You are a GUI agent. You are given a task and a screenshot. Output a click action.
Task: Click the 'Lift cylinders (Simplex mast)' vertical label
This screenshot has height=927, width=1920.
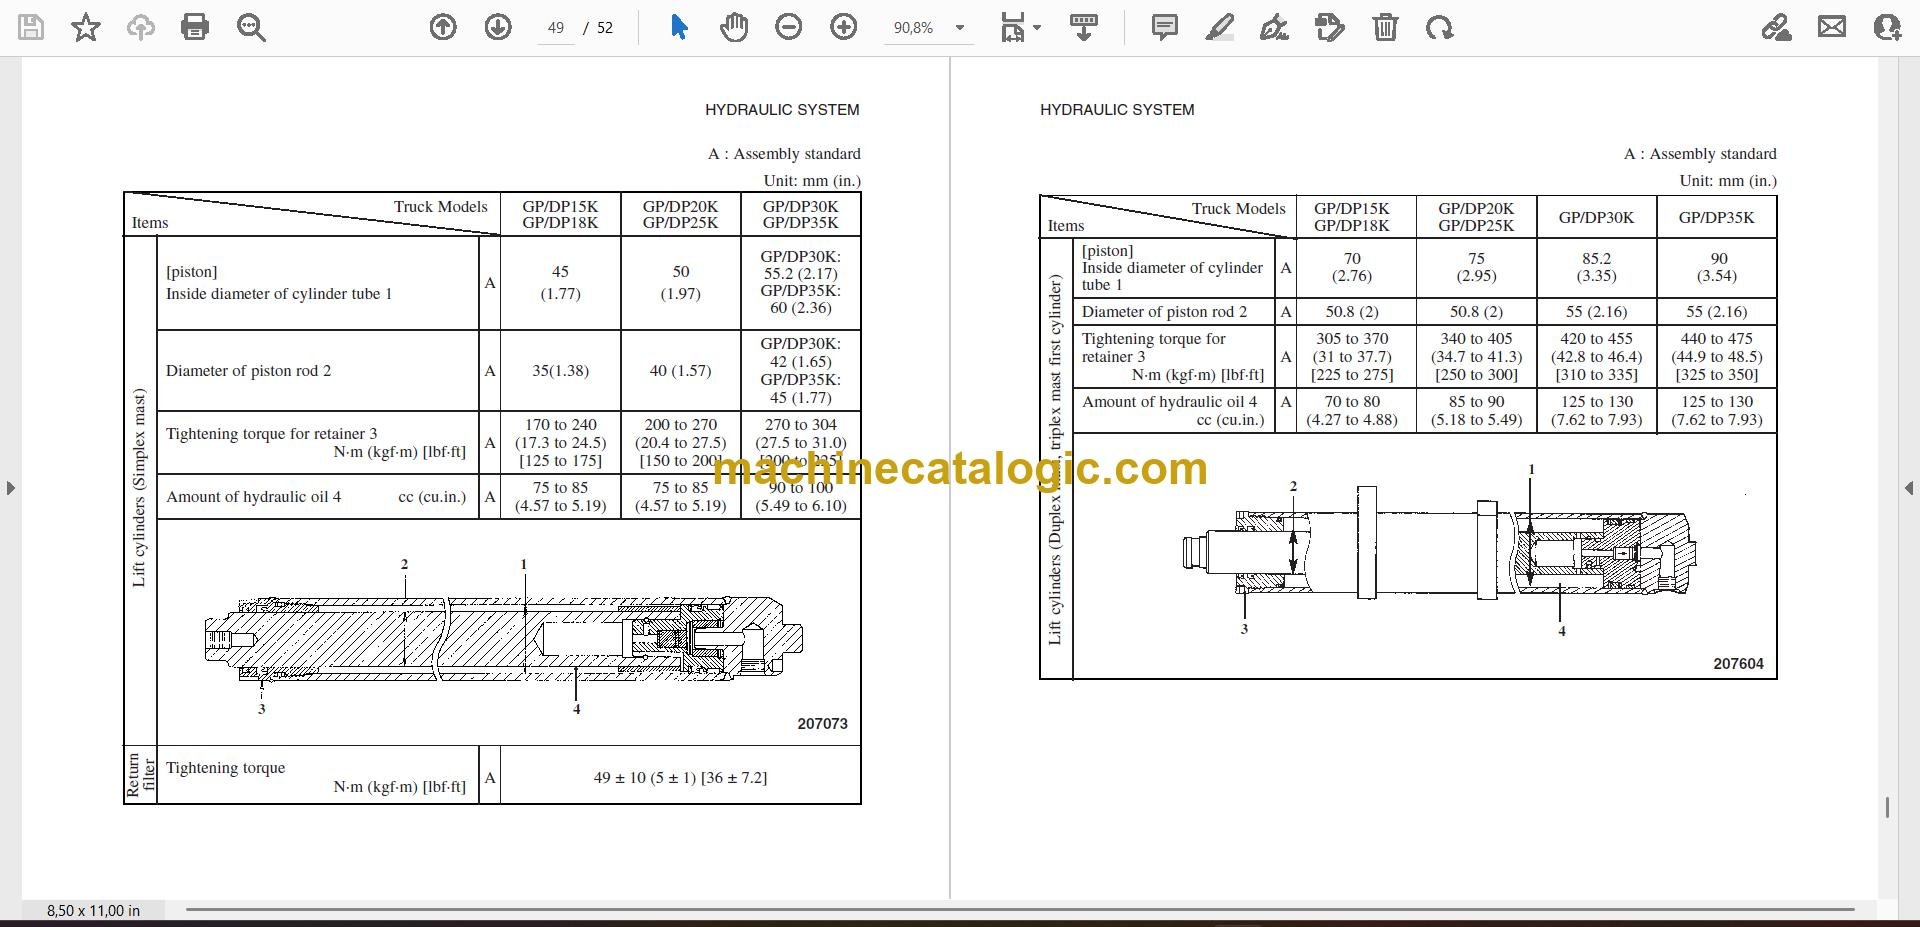tap(139, 488)
